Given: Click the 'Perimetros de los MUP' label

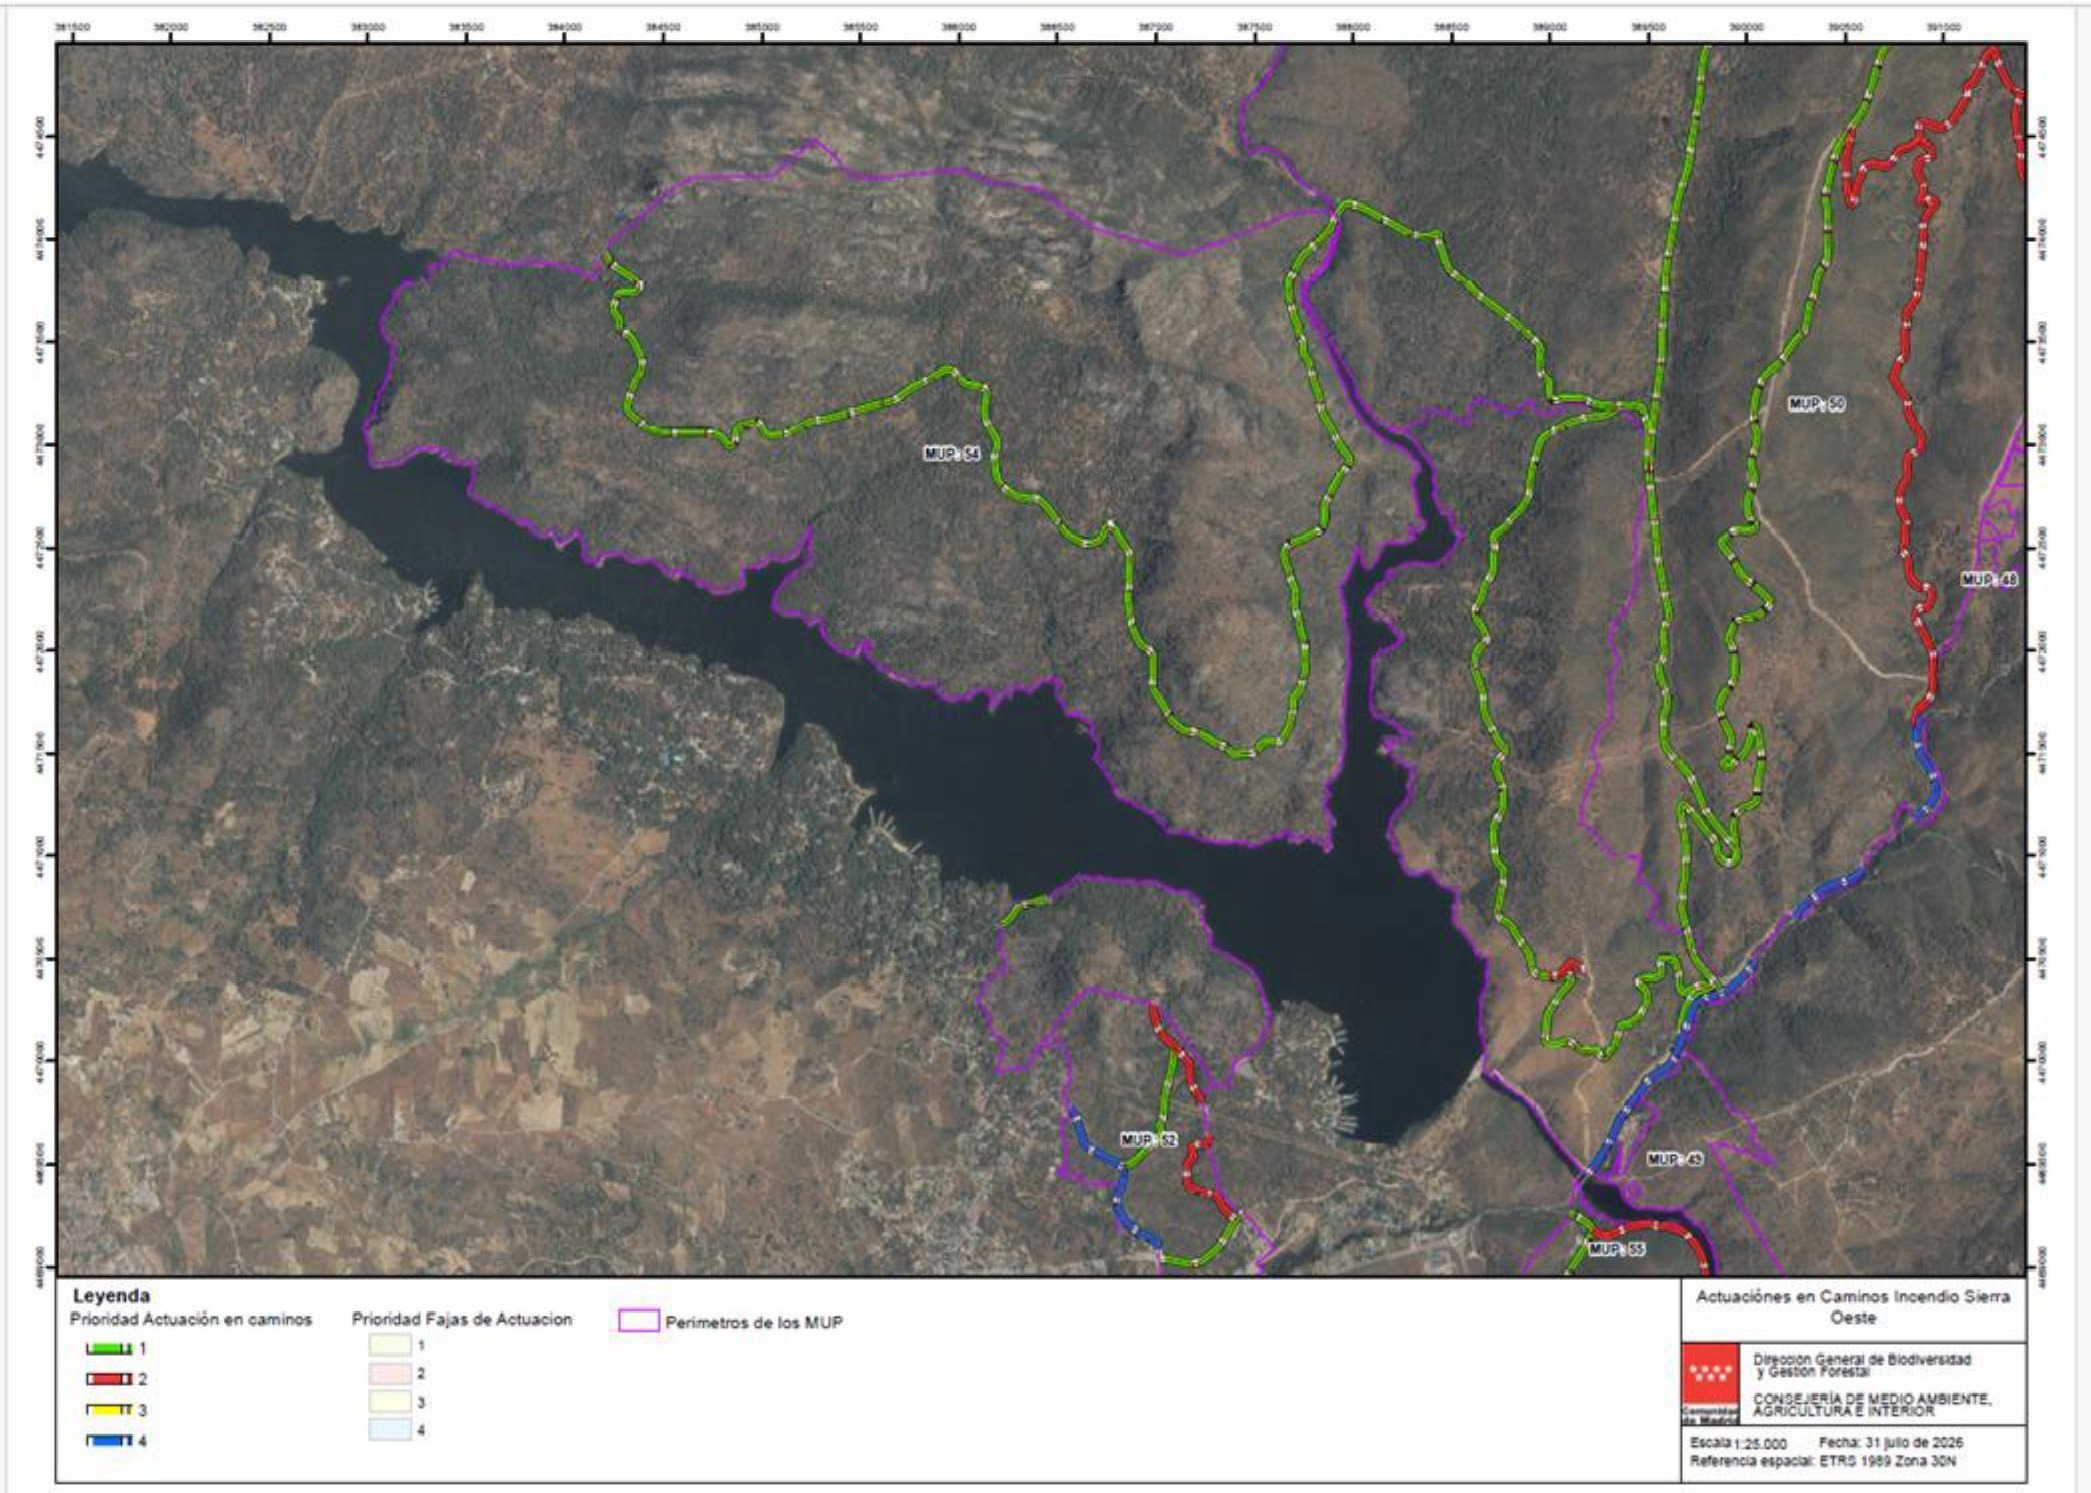Looking at the screenshot, I should [754, 1322].
